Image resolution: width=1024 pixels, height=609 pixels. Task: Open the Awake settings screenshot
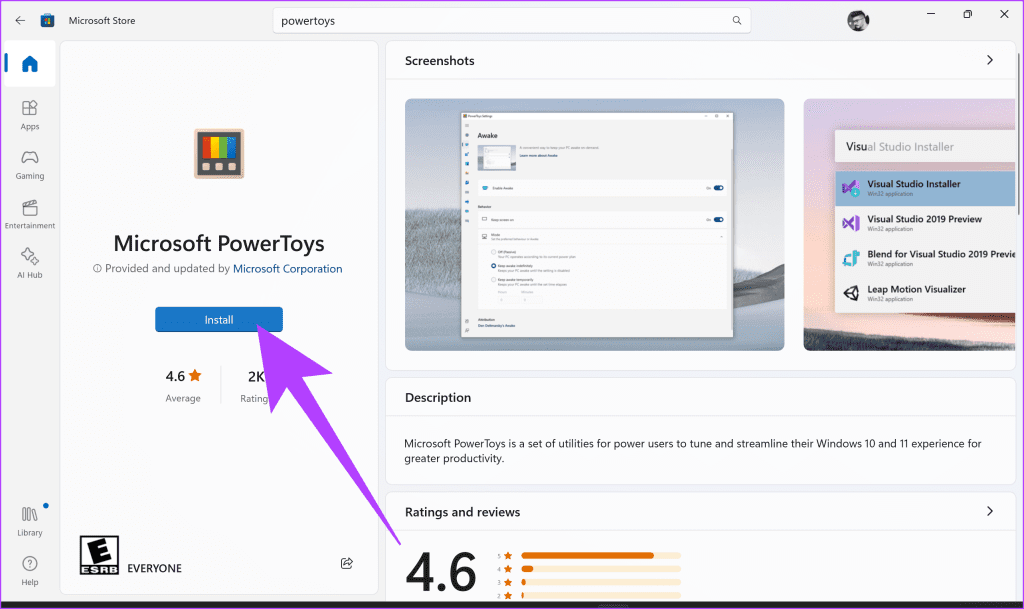(x=594, y=225)
